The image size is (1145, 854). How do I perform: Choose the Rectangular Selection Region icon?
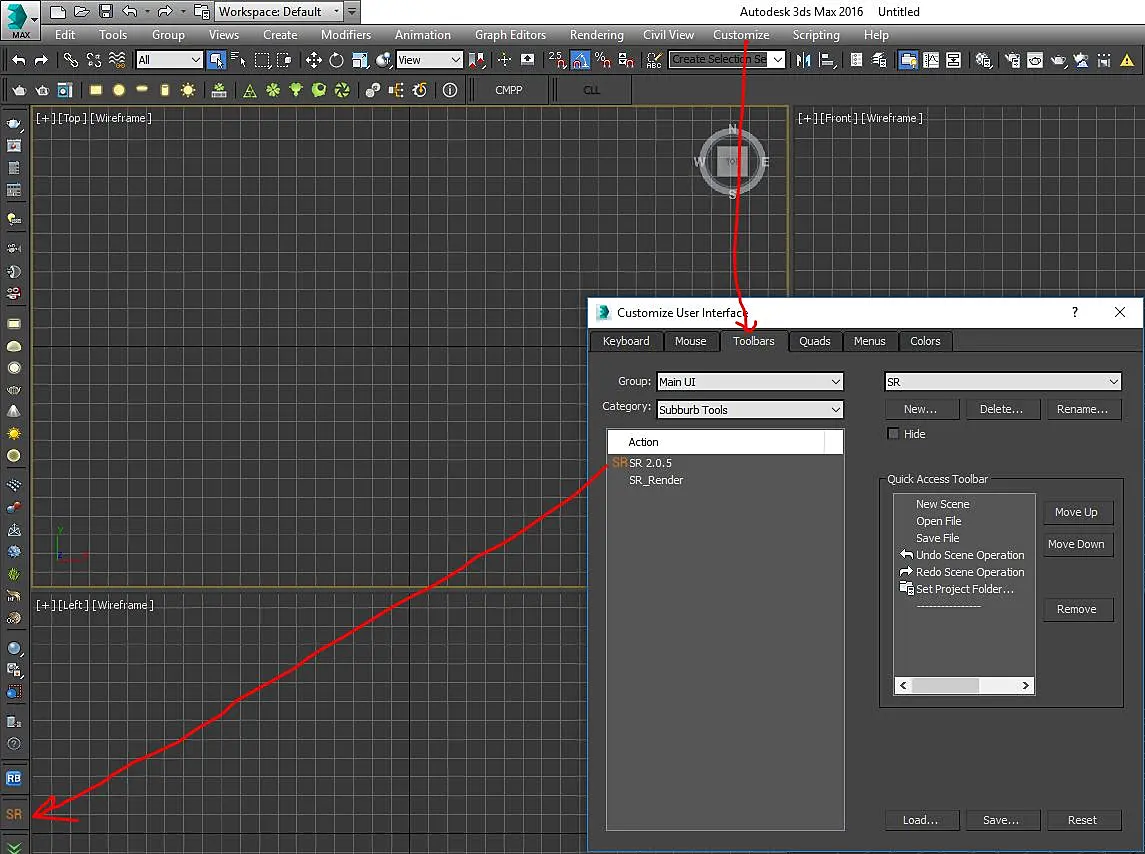[261, 60]
